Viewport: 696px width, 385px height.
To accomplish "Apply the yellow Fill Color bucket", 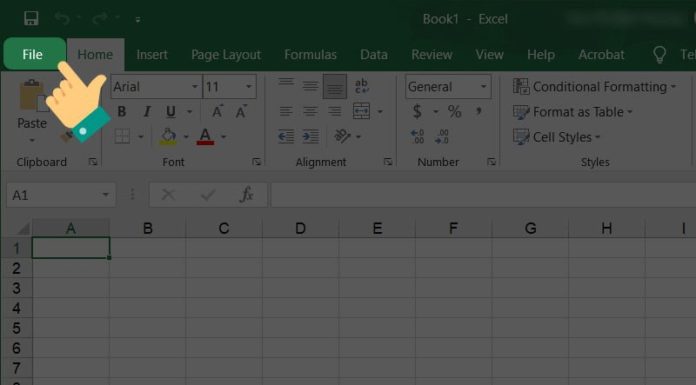I will click(168, 136).
